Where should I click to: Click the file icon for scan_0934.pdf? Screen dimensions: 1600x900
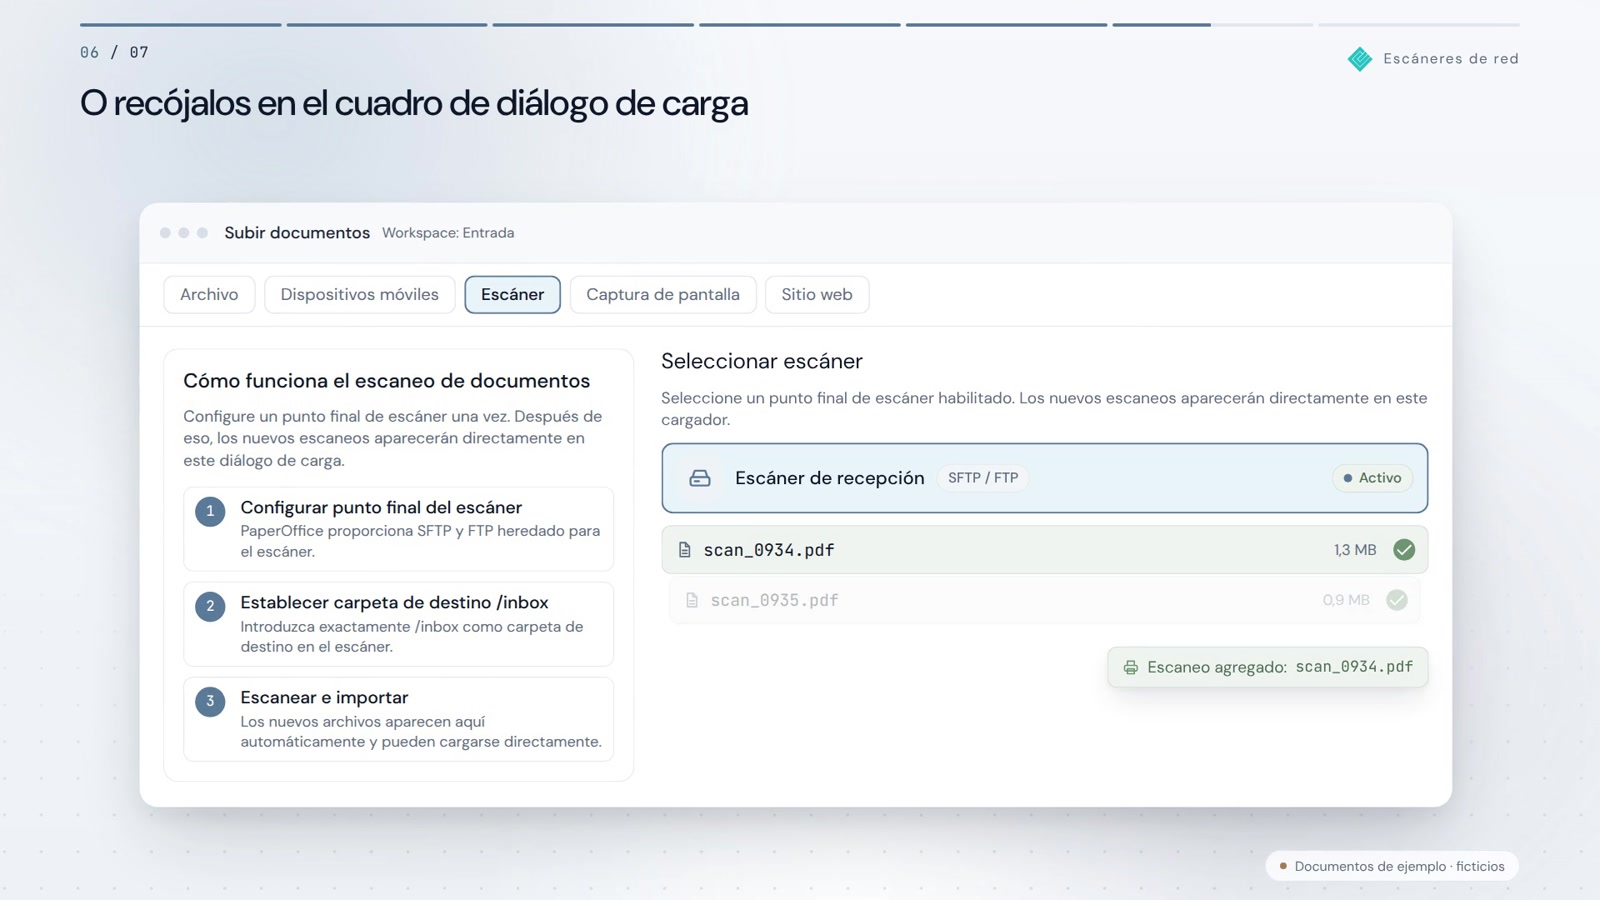[x=685, y=550]
